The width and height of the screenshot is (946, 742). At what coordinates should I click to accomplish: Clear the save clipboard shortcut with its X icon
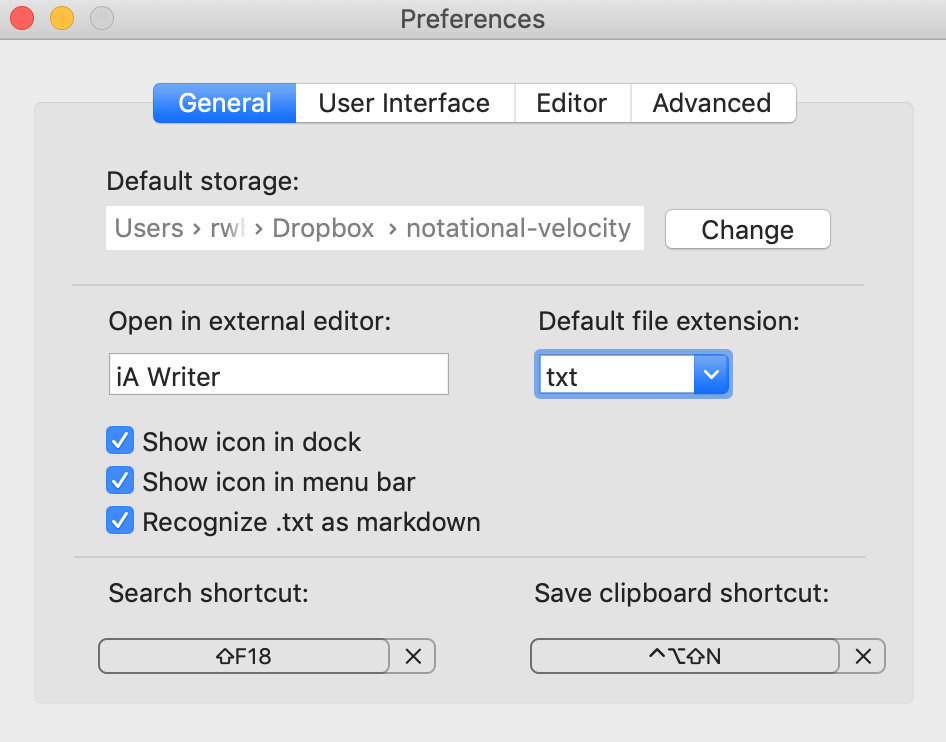[862, 656]
